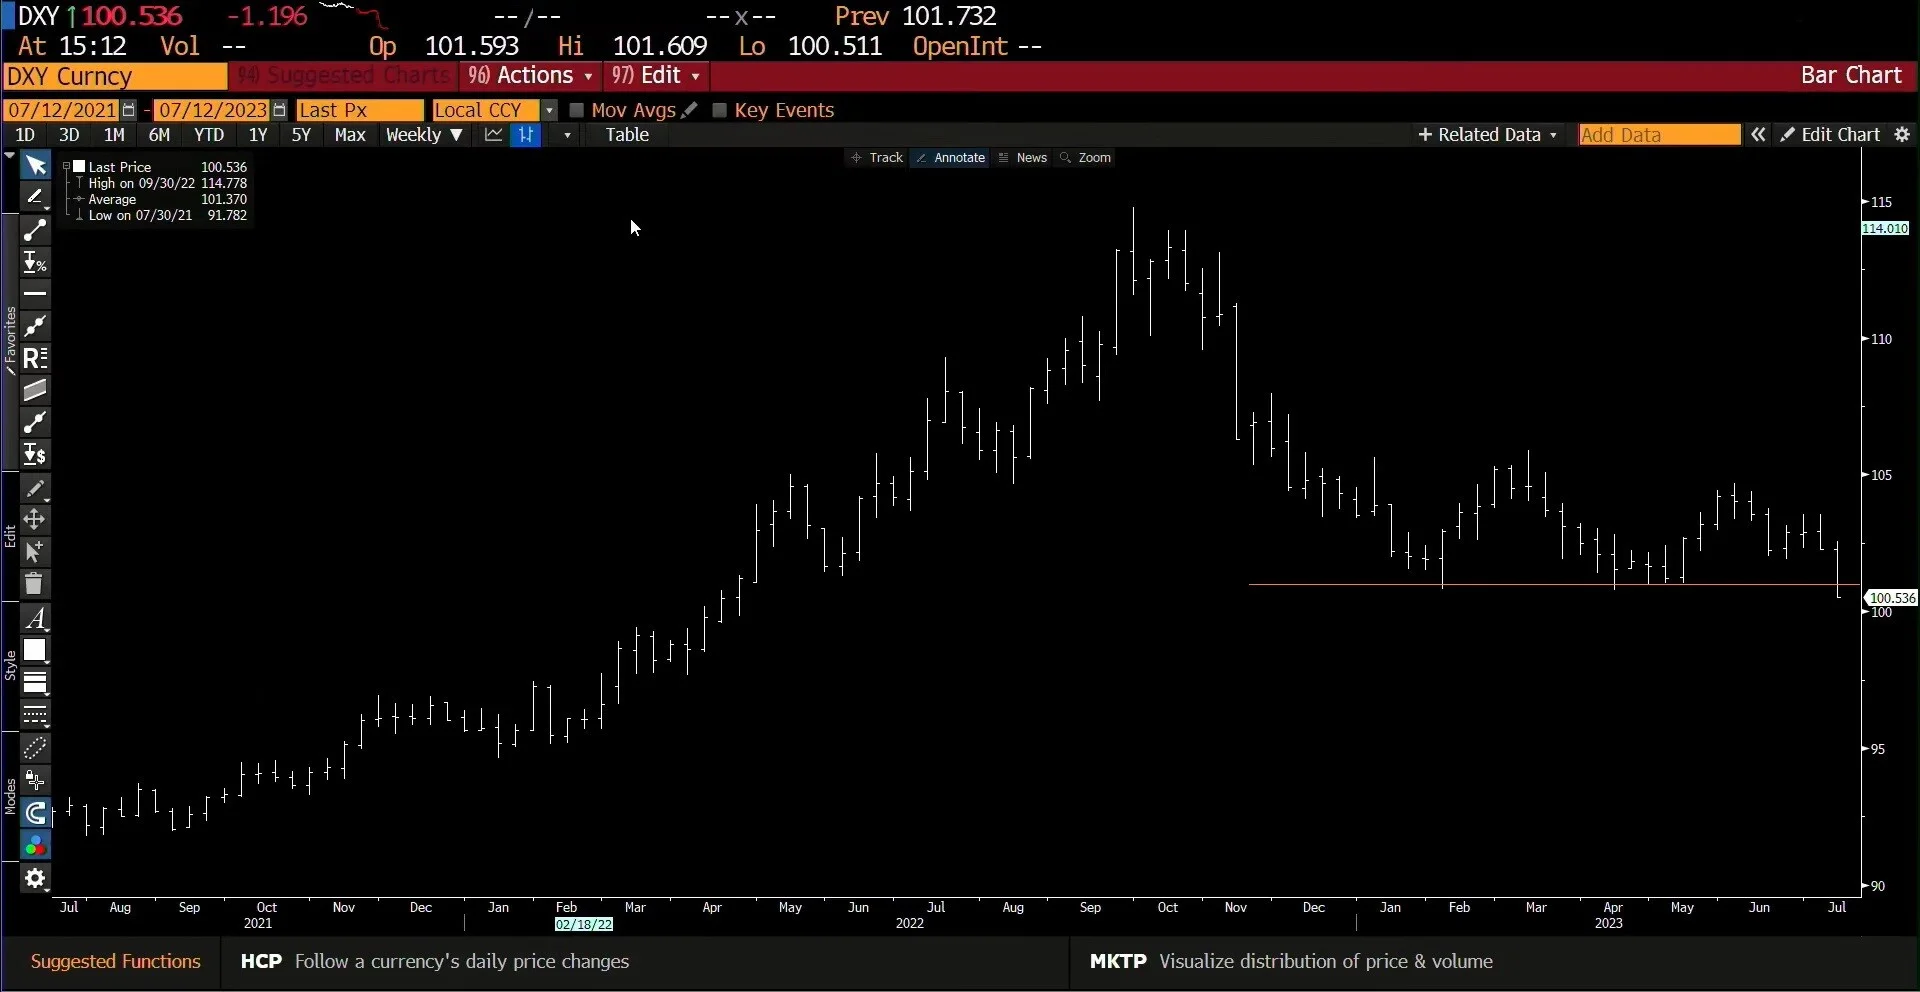1920x992 pixels.
Task: Toggle Annotate mode on the chart
Action: pos(950,158)
